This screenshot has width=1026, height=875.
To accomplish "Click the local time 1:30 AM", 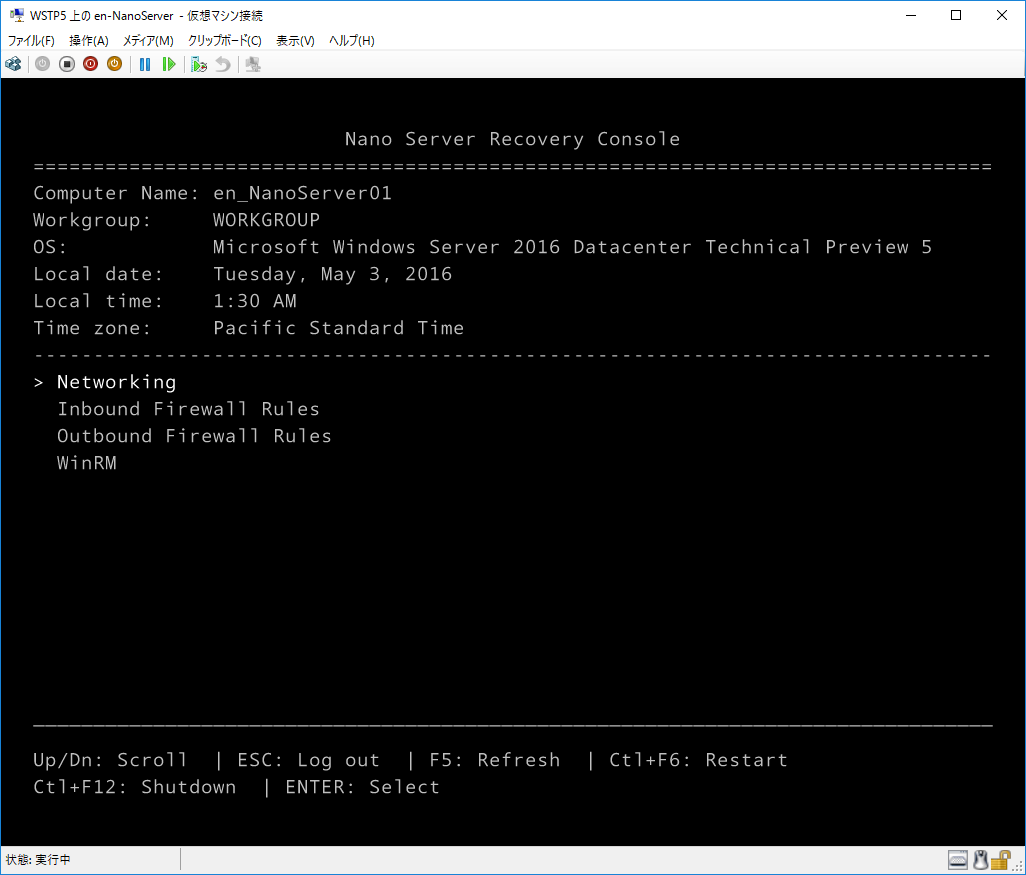I will [255, 301].
